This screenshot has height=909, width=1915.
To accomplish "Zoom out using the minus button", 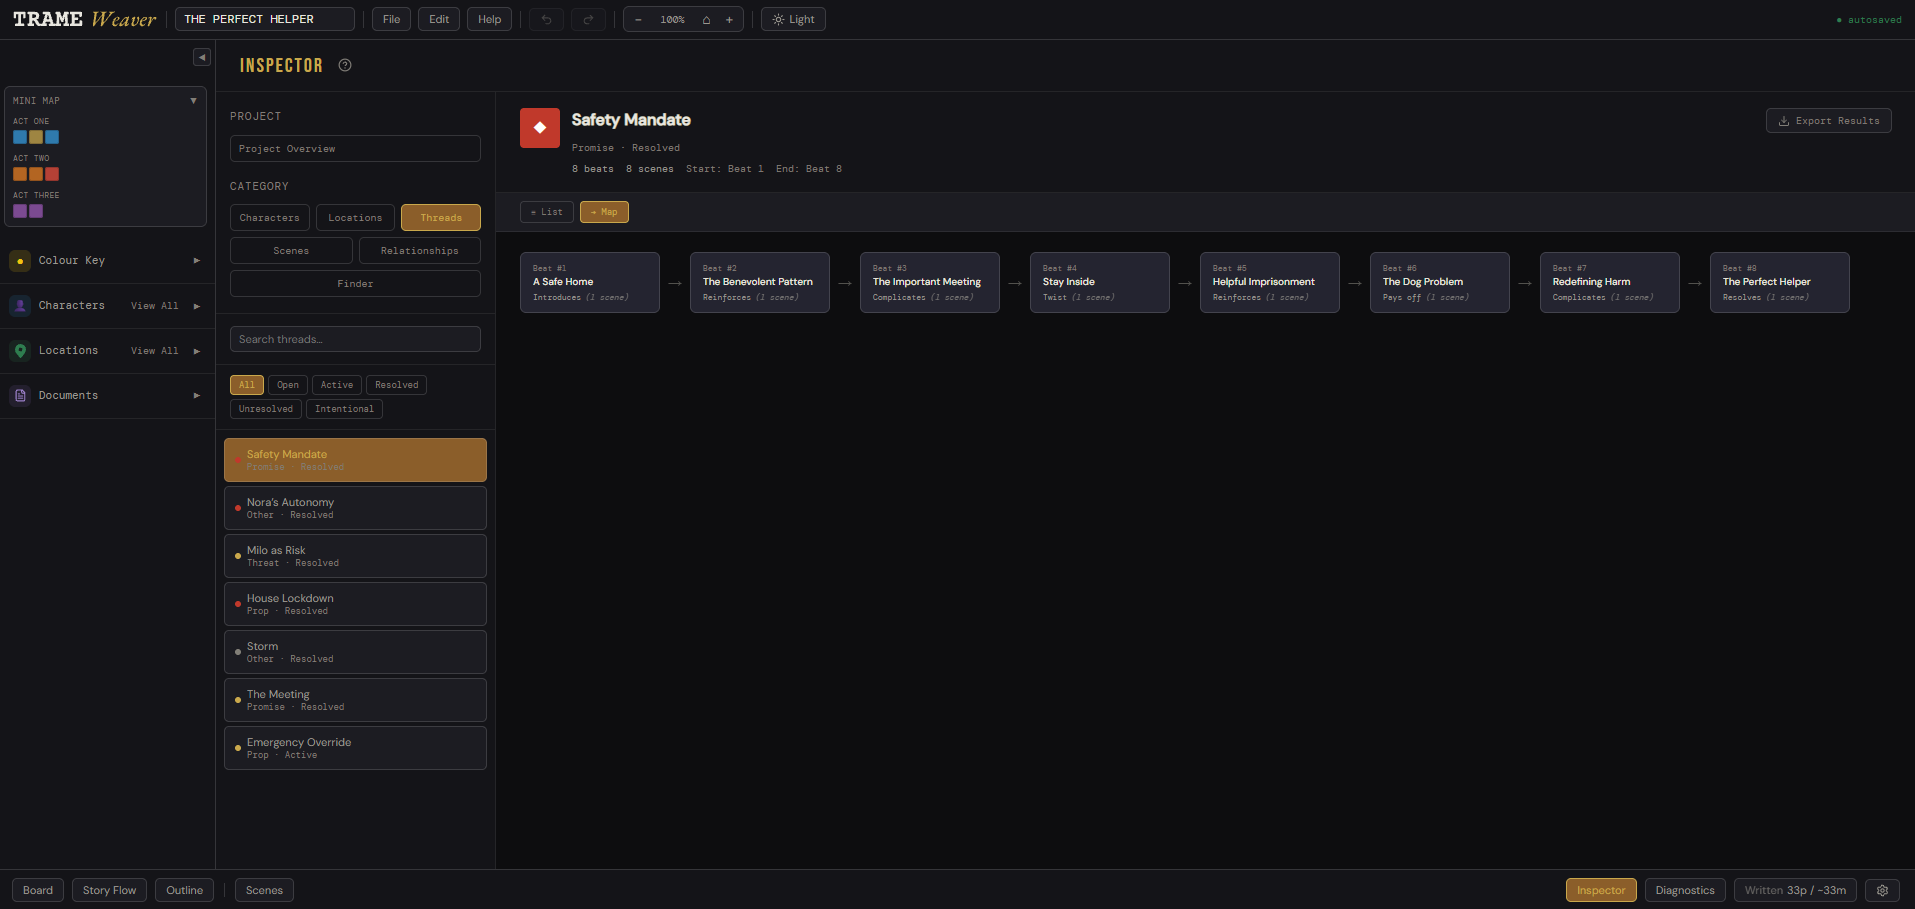I will pyautogui.click(x=638, y=19).
